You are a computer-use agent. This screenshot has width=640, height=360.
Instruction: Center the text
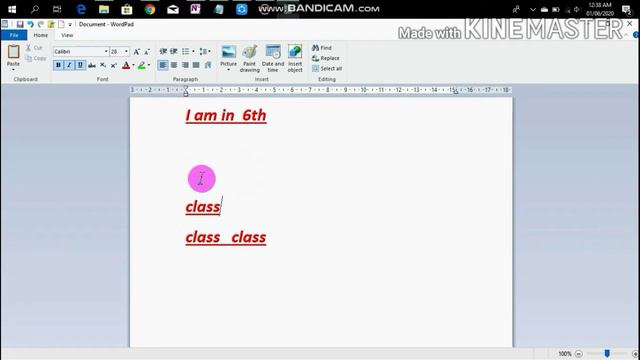click(x=174, y=65)
